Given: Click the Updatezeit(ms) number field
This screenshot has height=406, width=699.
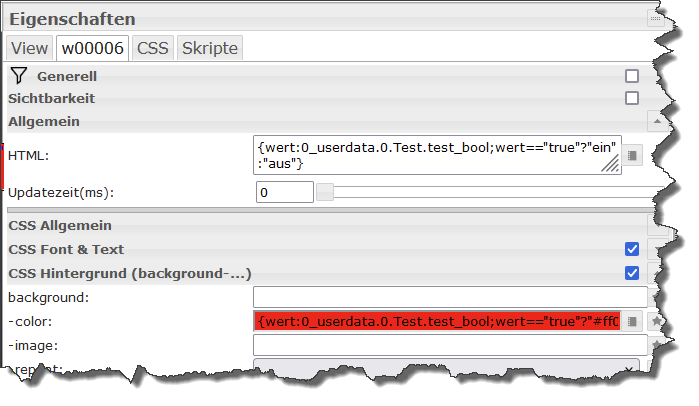Looking at the screenshot, I should [x=285, y=191].
